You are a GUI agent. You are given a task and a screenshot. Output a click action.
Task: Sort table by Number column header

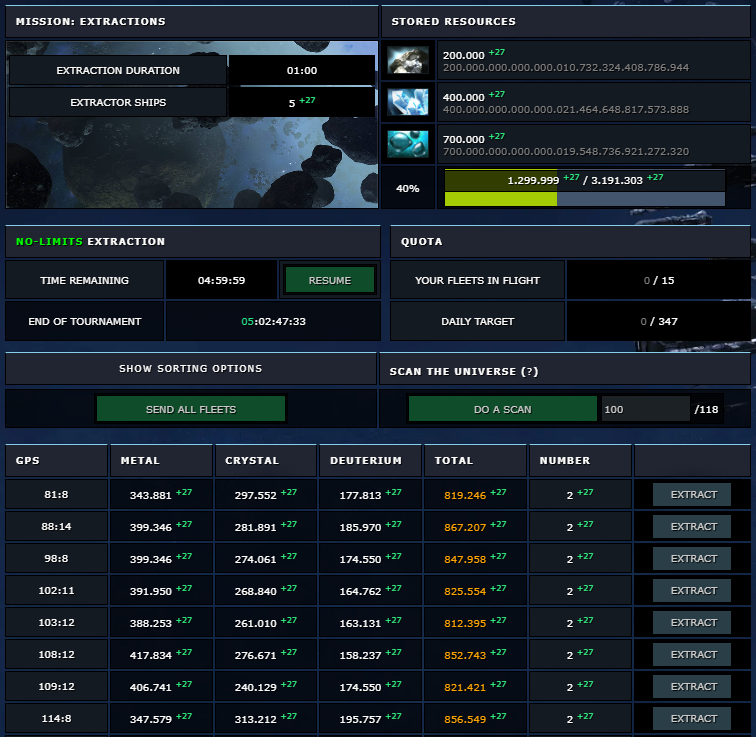tap(580, 460)
